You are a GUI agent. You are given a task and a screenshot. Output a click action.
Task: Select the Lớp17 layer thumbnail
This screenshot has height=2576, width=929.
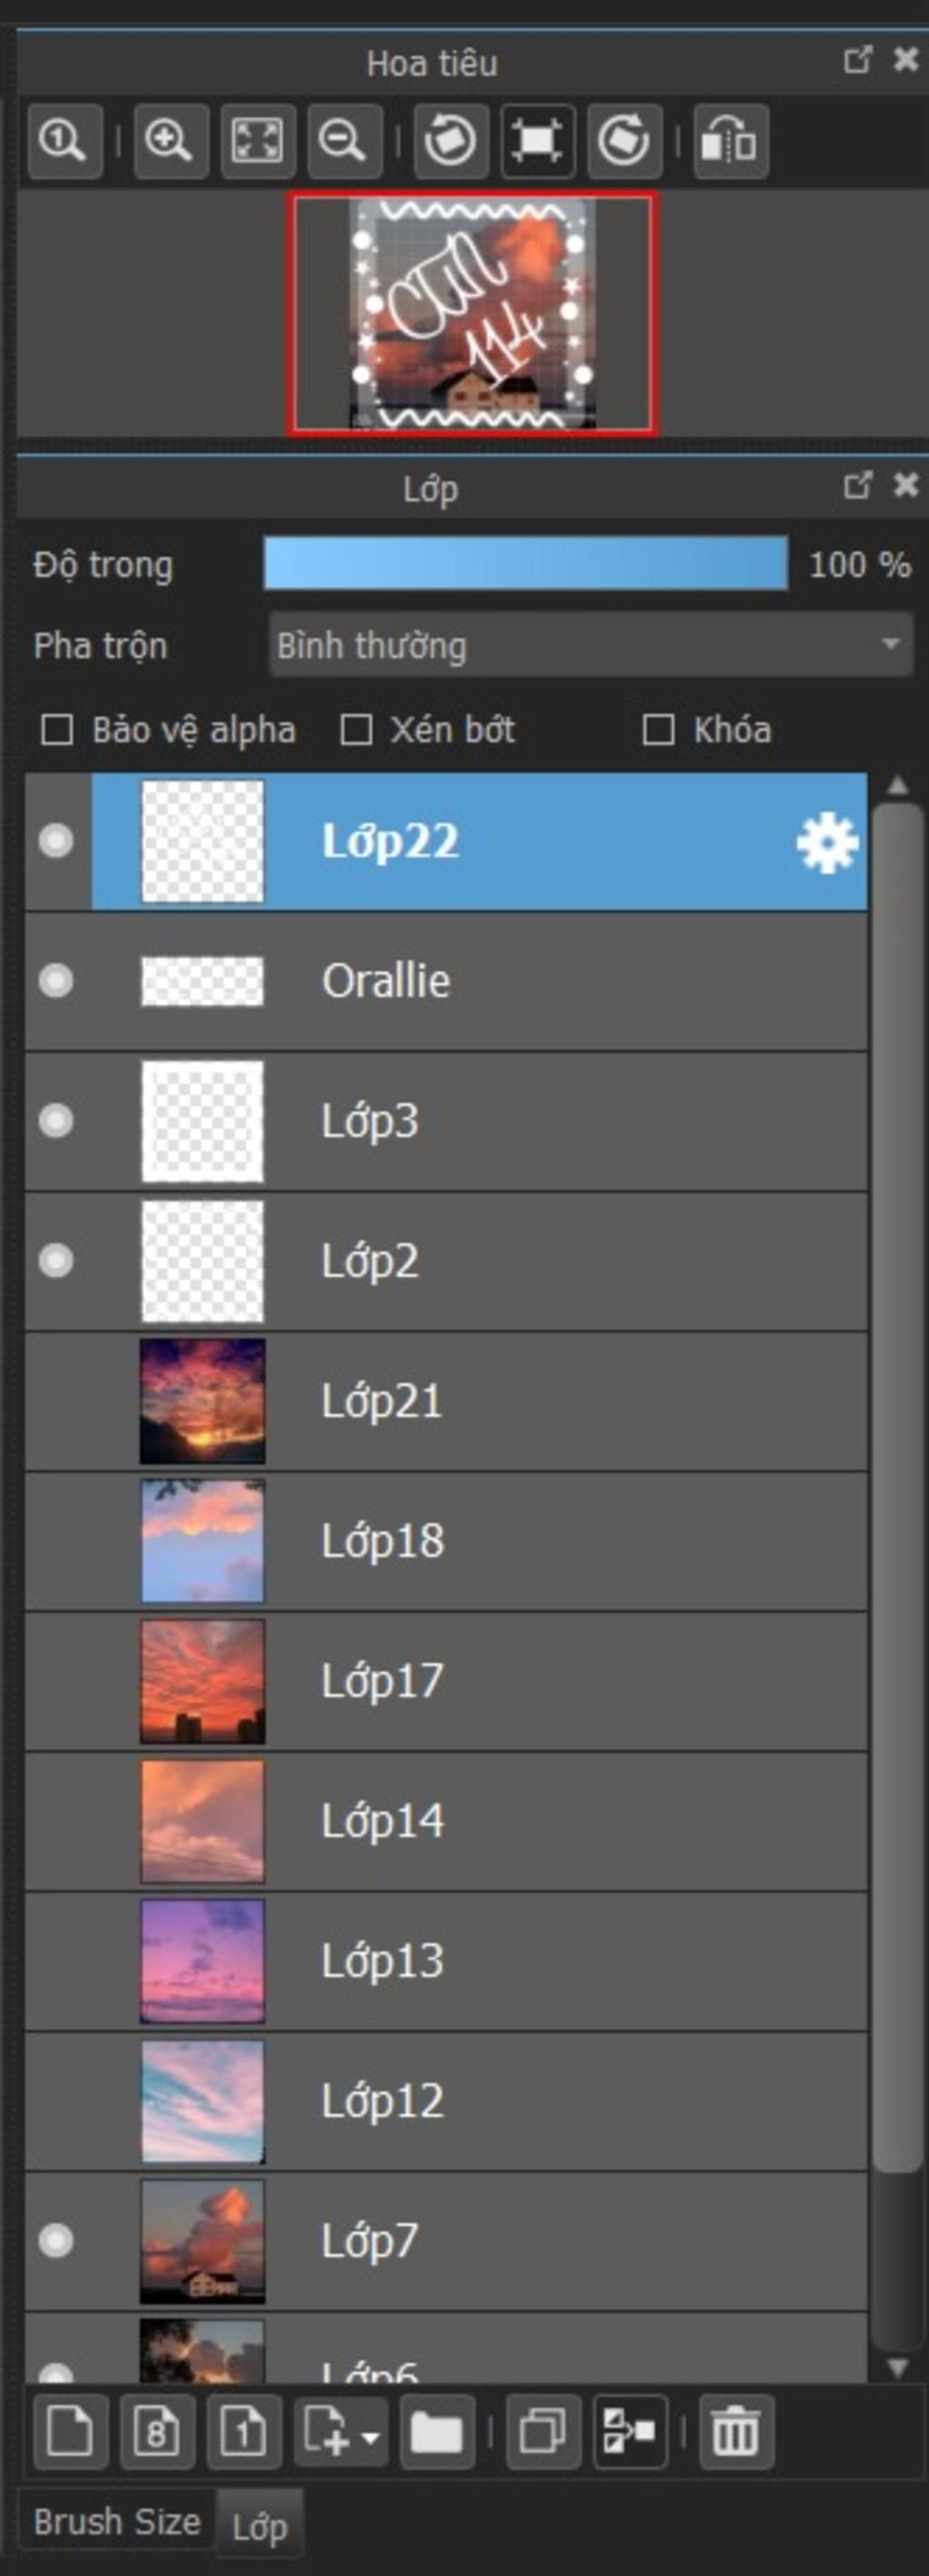point(203,1681)
